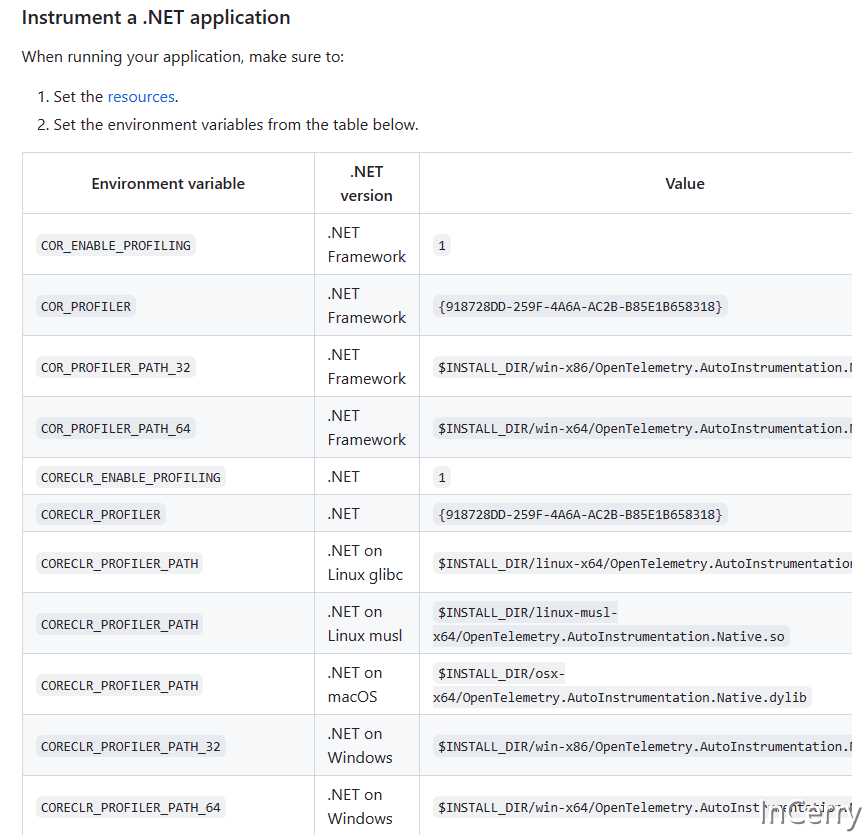Select the CORECLR_PROFILER_PATH_32 variable name
Viewport: 867px width, 835px height.
[x=130, y=746]
